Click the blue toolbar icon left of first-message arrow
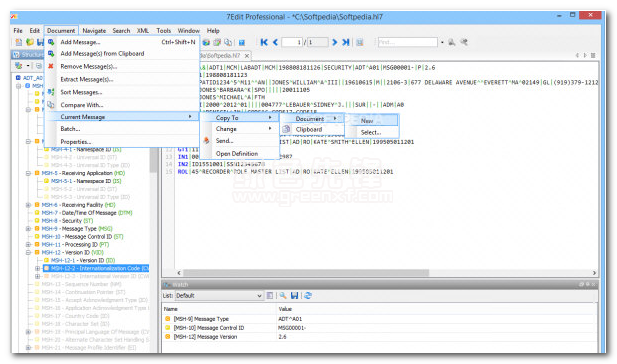Viewport: 617px width, 364px height. click(242, 42)
